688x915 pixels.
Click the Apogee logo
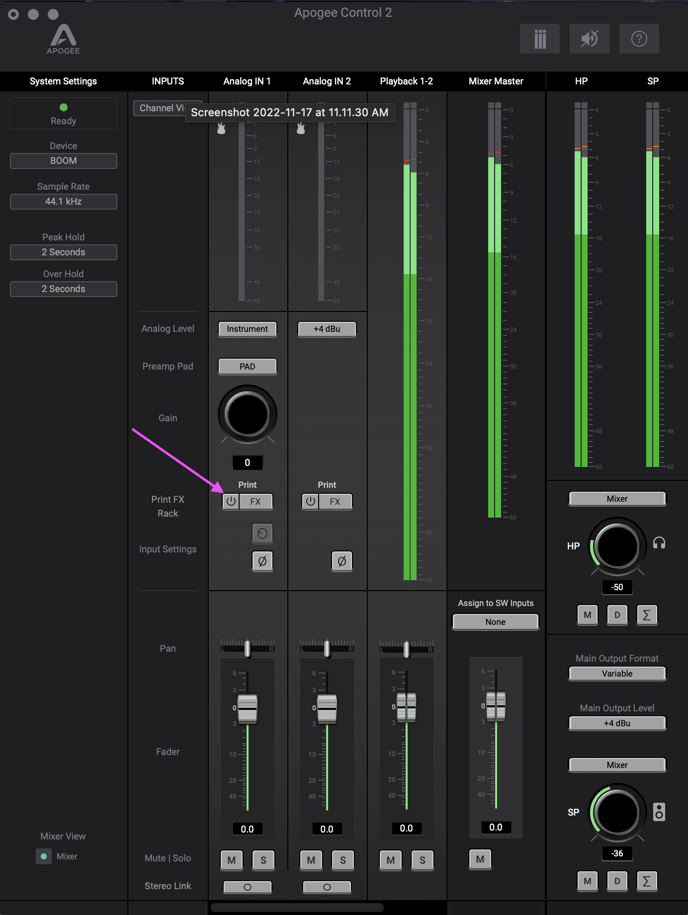[x=63, y=40]
